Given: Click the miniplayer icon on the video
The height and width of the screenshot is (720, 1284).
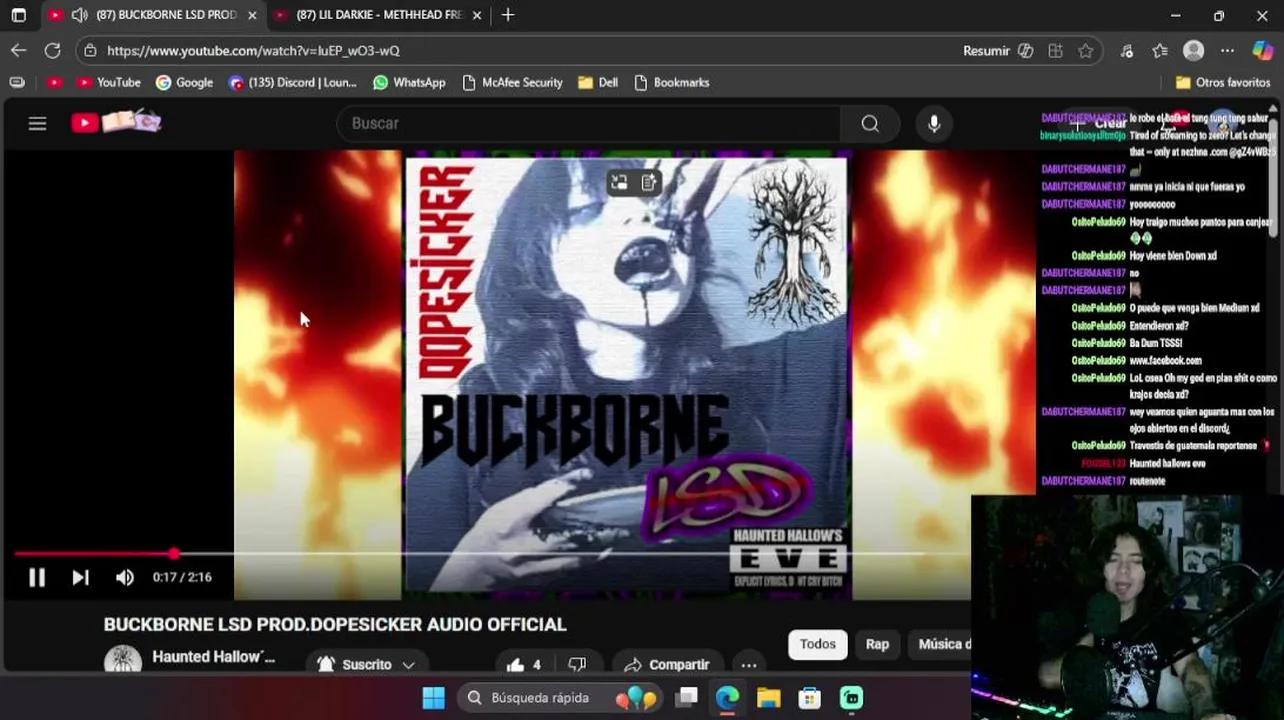Looking at the screenshot, I should pyautogui.click(x=619, y=182).
